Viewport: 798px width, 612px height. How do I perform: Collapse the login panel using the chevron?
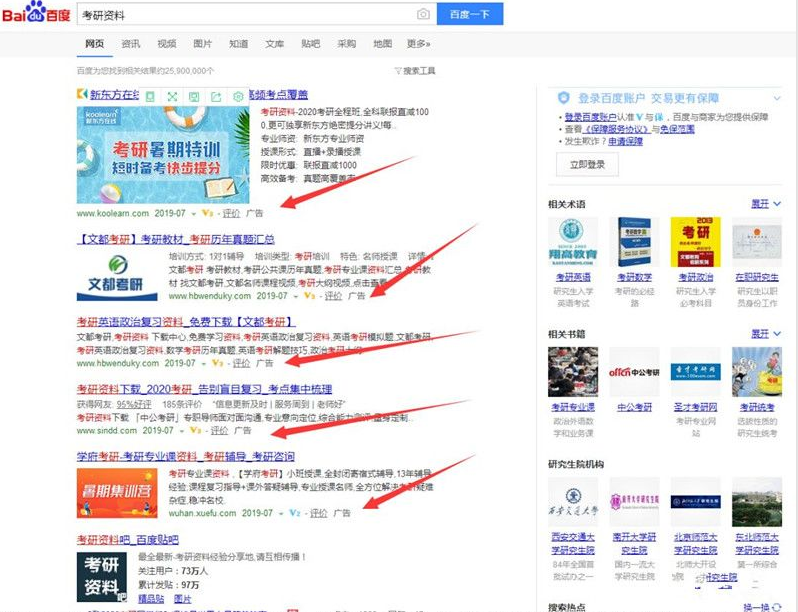click(x=779, y=98)
